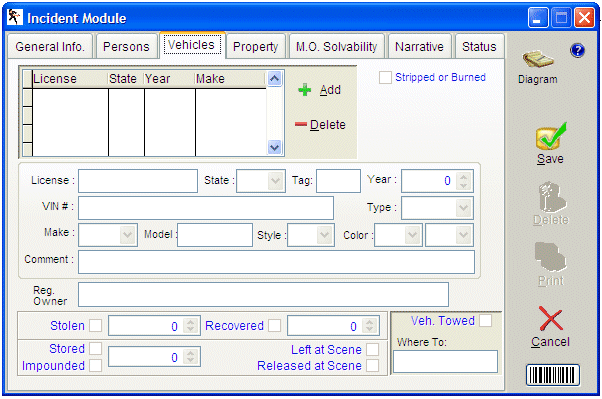
Task: Click the red minus Delete vehicle icon
Action: click(x=301, y=124)
